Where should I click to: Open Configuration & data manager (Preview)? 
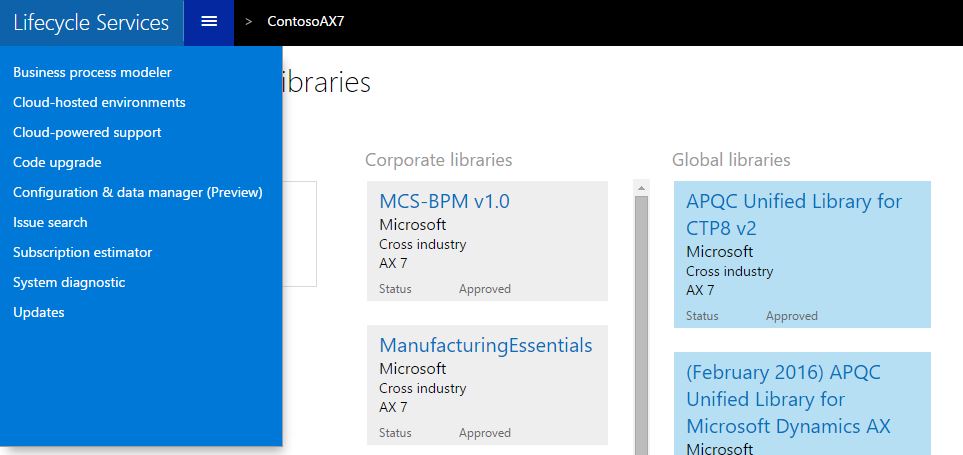[x=137, y=192]
